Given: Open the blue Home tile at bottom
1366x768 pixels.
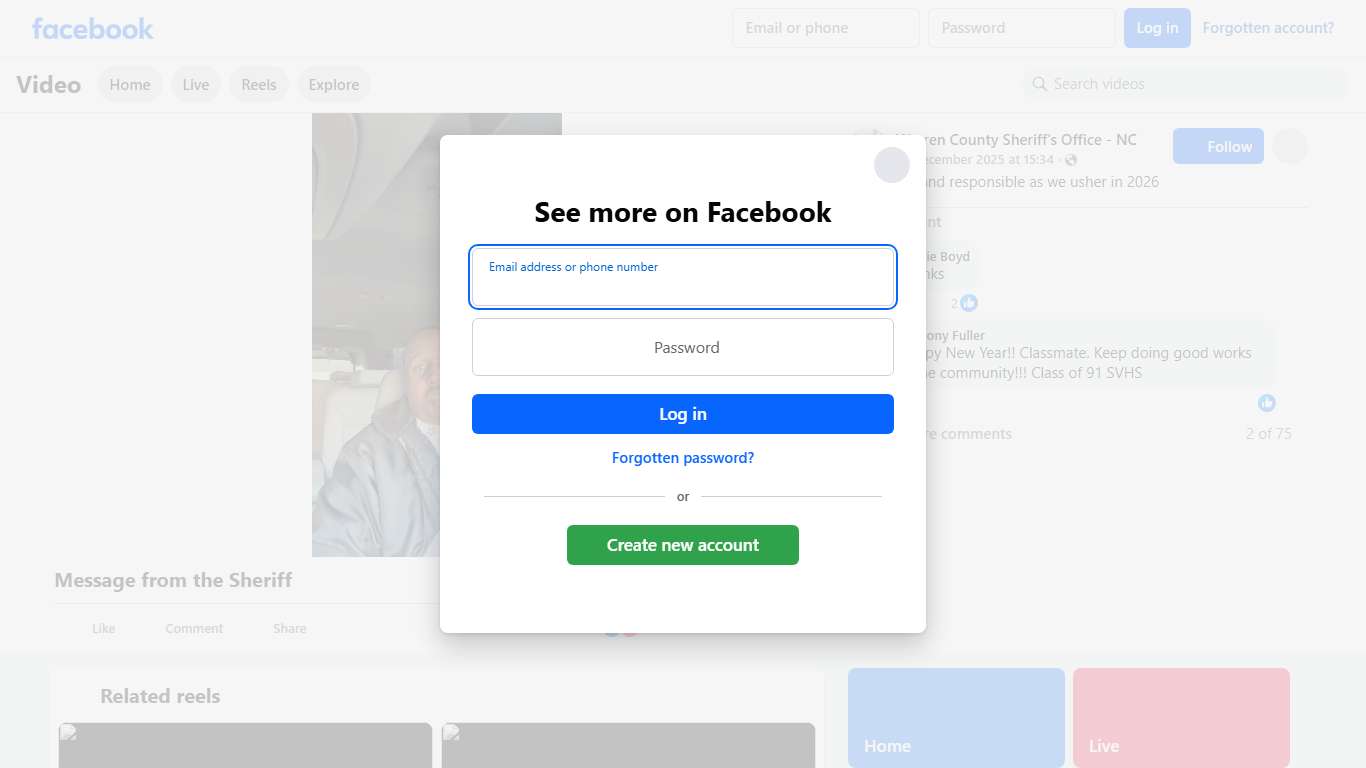Looking at the screenshot, I should pyautogui.click(x=956, y=718).
